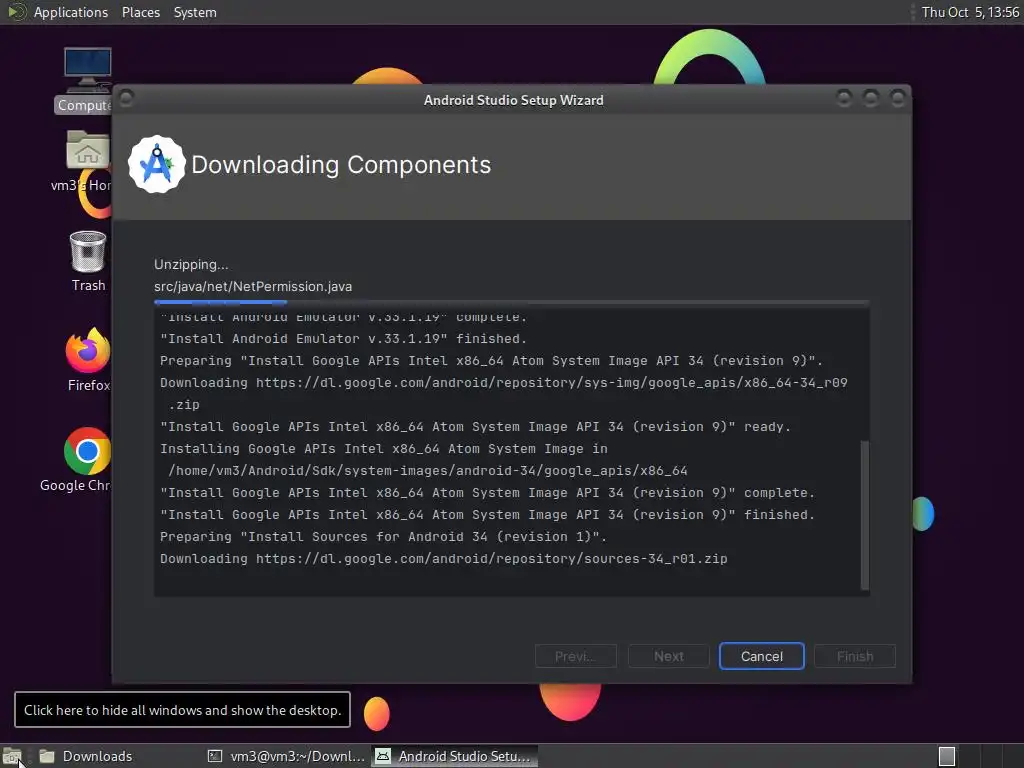This screenshot has height=768, width=1024.
Task: Click the 'Downloading Components' heading
Action: click(x=341, y=165)
